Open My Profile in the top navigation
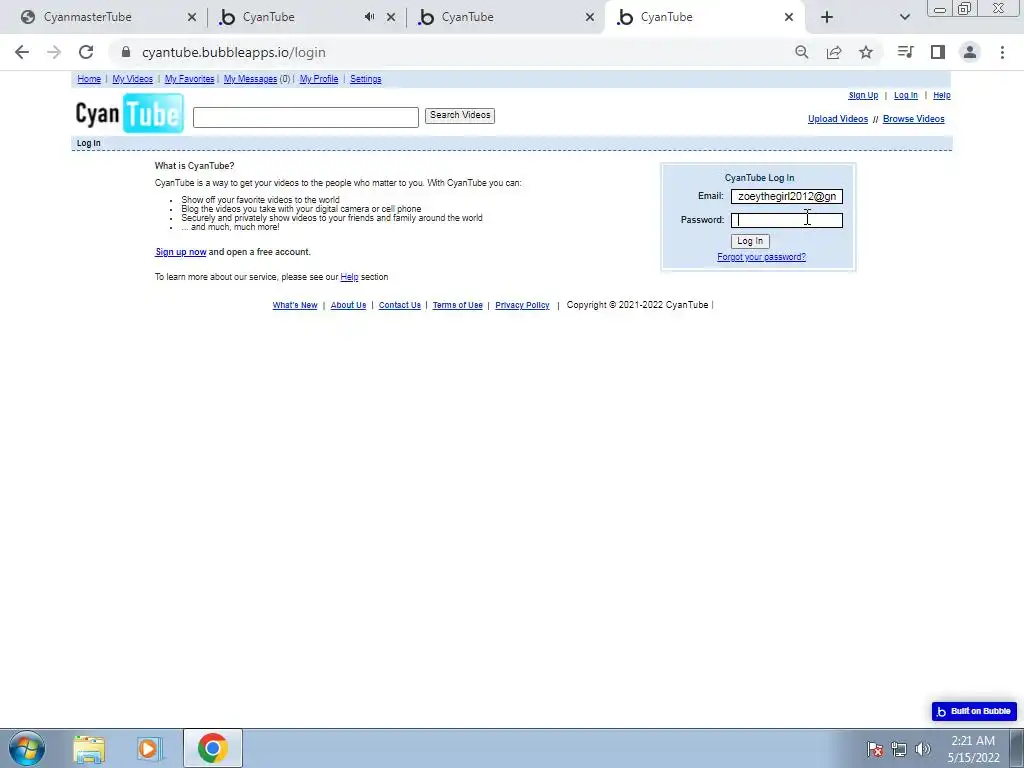 pos(319,79)
